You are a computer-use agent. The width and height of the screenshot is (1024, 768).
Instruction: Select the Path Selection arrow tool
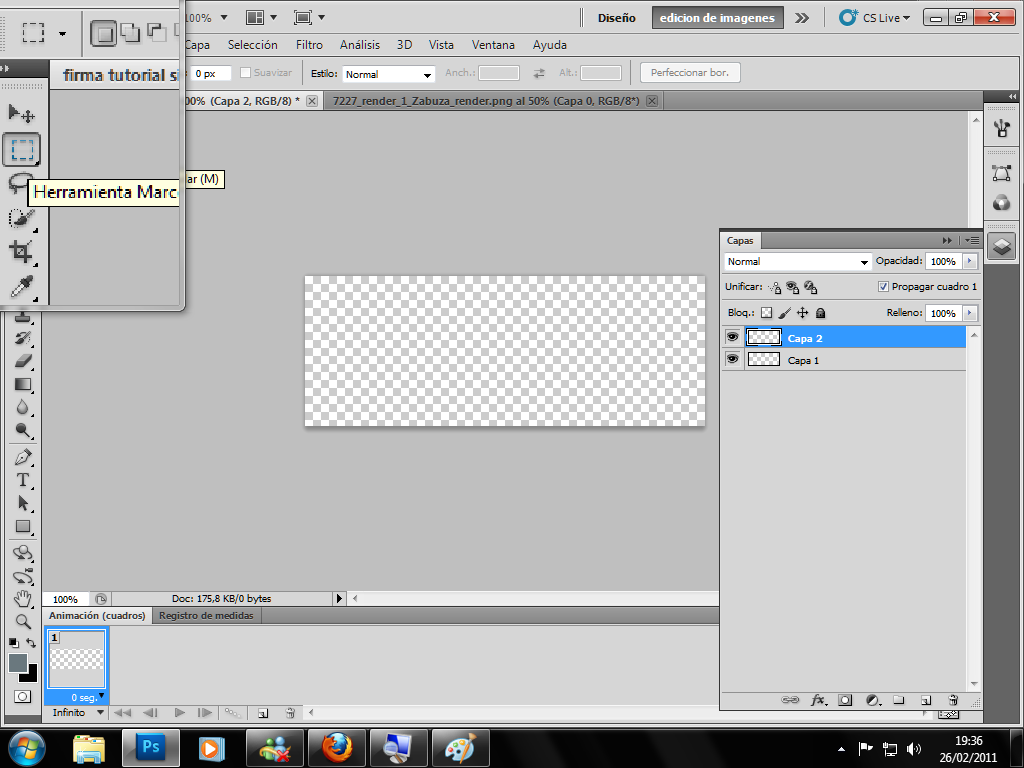(23, 503)
